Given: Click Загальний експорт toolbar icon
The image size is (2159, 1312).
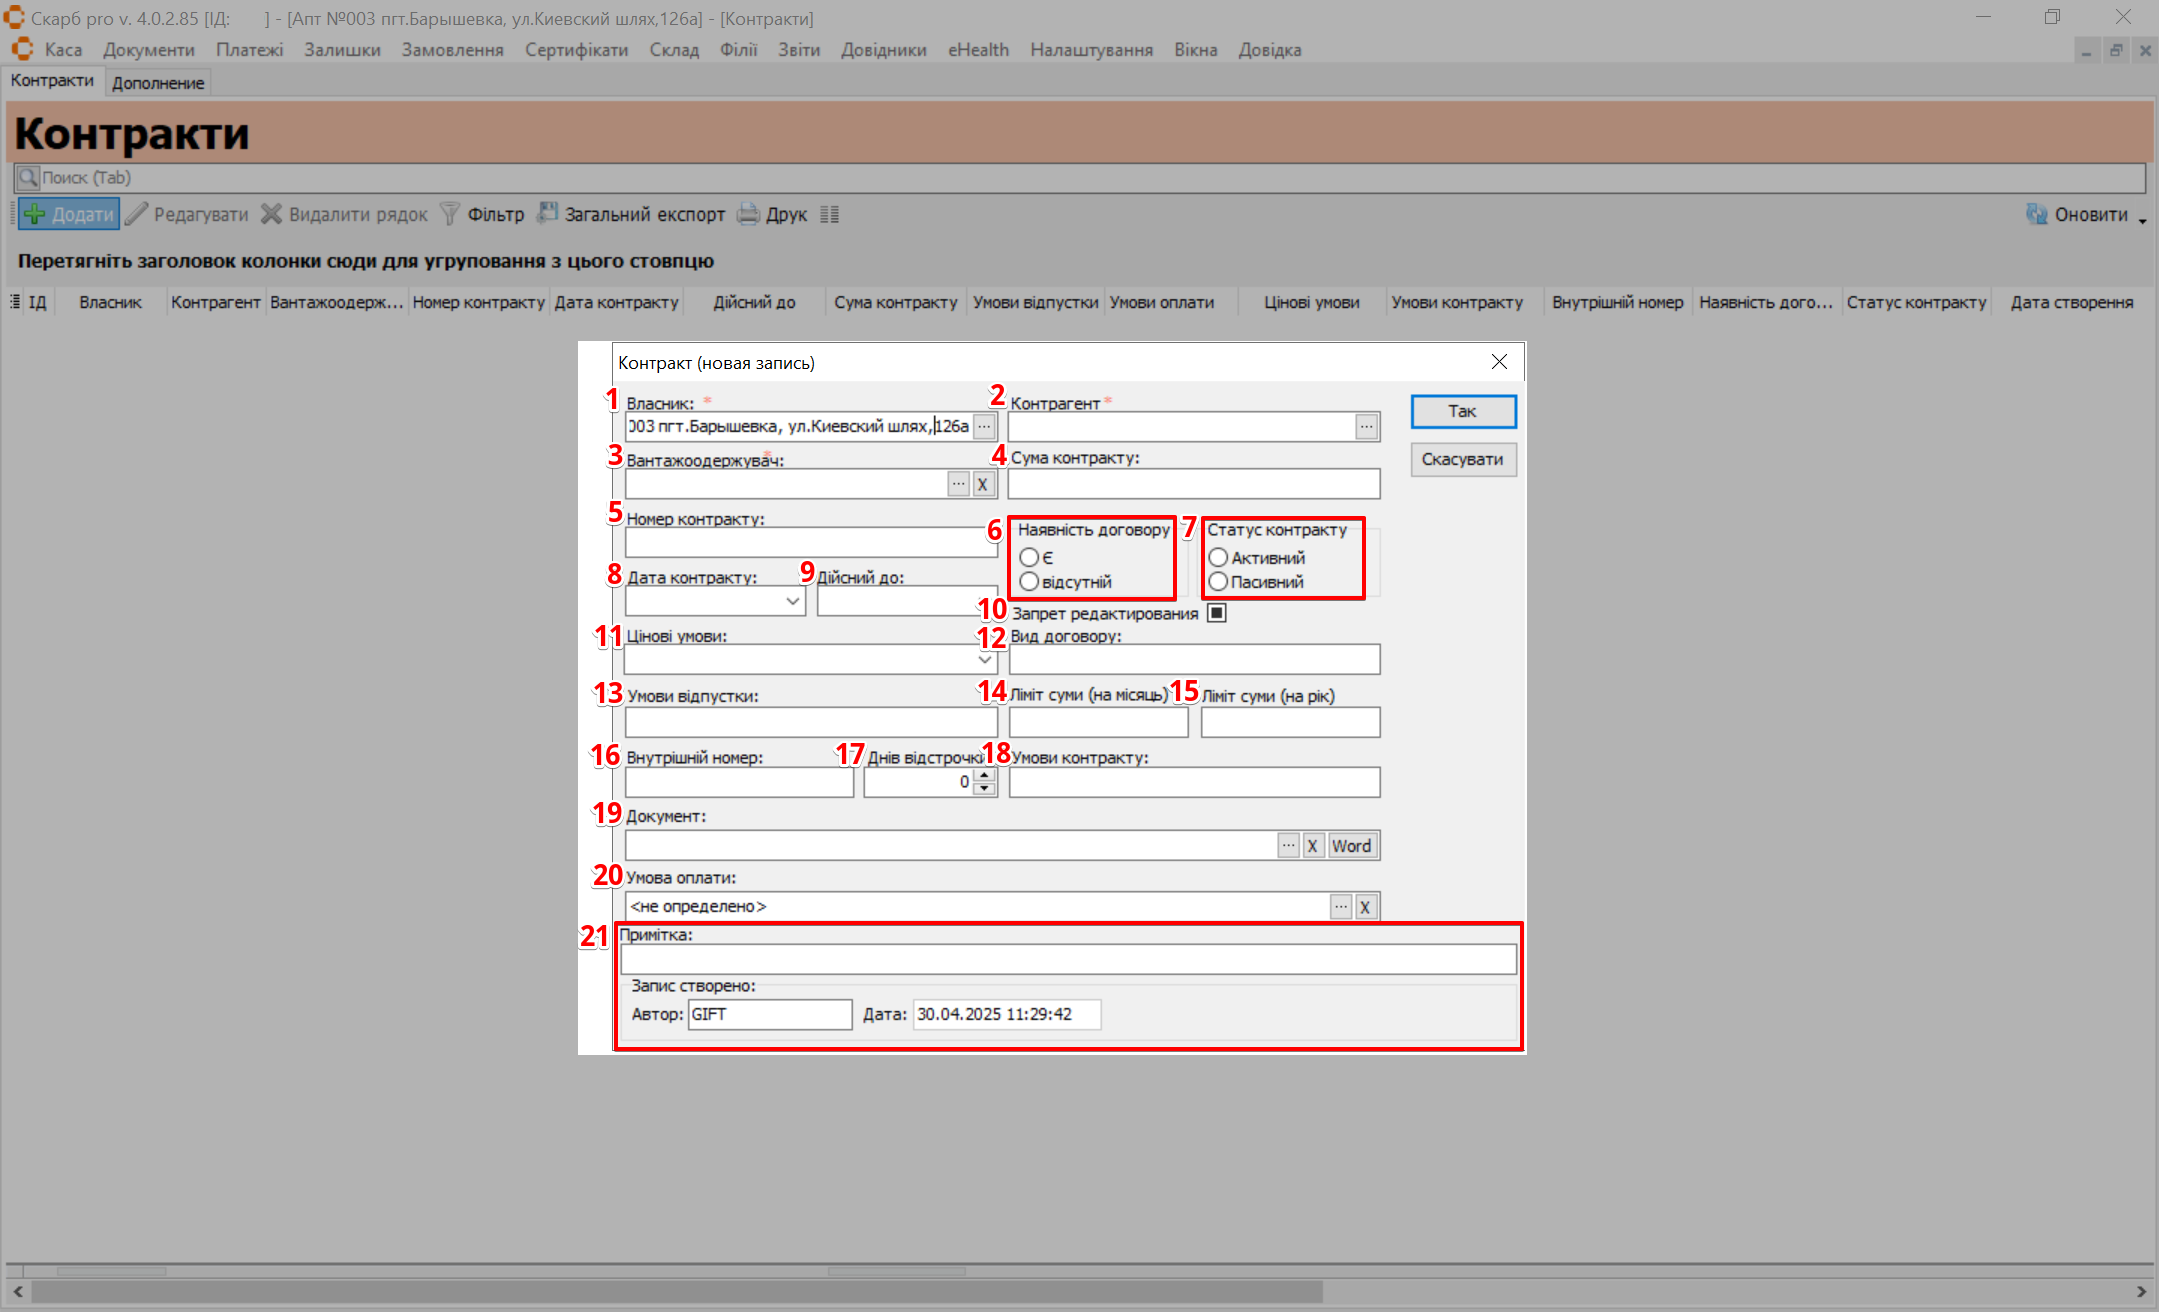Looking at the screenshot, I should pyautogui.click(x=548, y=214).
